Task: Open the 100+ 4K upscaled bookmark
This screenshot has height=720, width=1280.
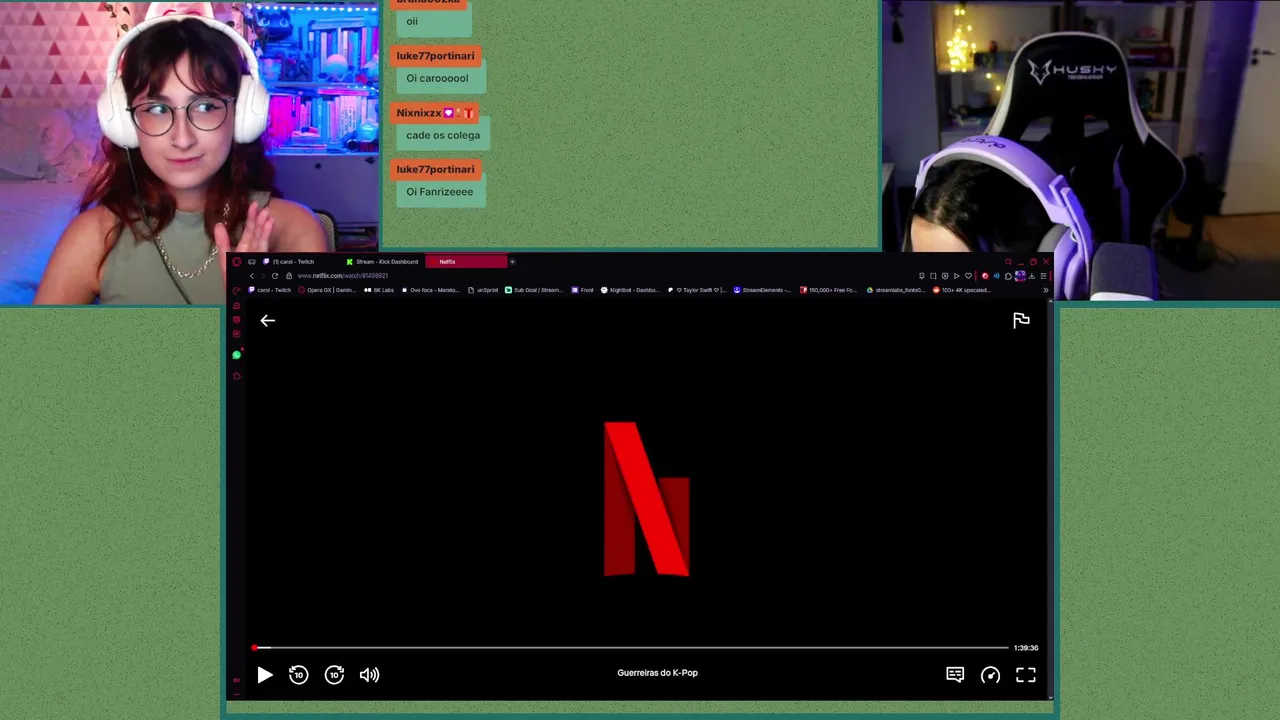Action: click(x=961, y=290)
